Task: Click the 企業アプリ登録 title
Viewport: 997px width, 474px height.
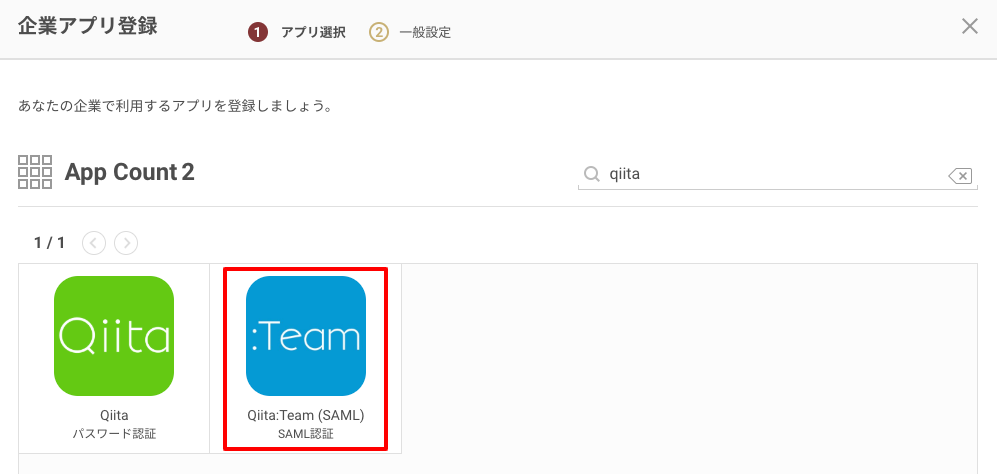Action: [x=88, y=27]
